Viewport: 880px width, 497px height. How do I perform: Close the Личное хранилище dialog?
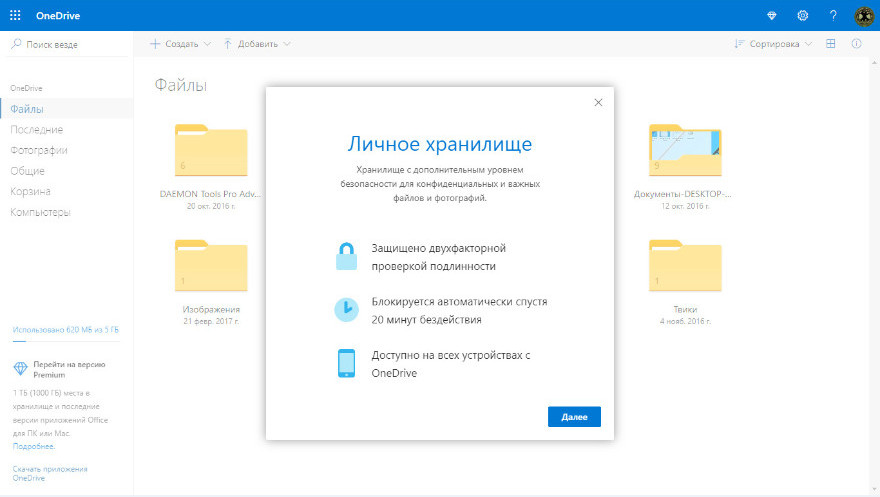(x=598, y=102)
